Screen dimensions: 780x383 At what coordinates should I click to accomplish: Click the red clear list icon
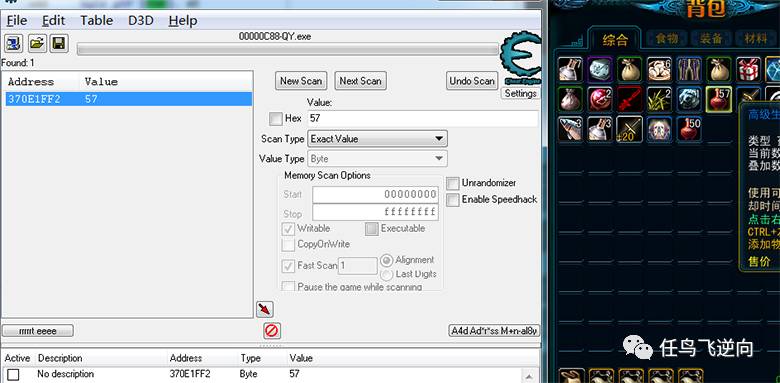click(272, 330)
